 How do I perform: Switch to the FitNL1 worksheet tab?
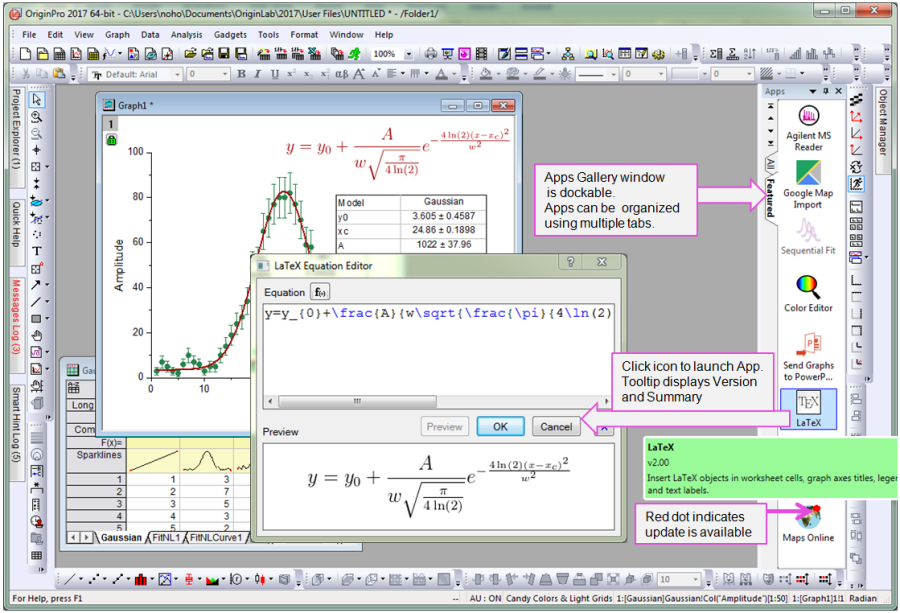point(165,538)
